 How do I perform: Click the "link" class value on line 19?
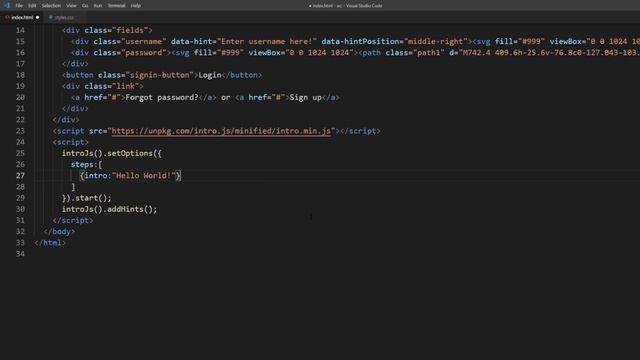[125, 86]
